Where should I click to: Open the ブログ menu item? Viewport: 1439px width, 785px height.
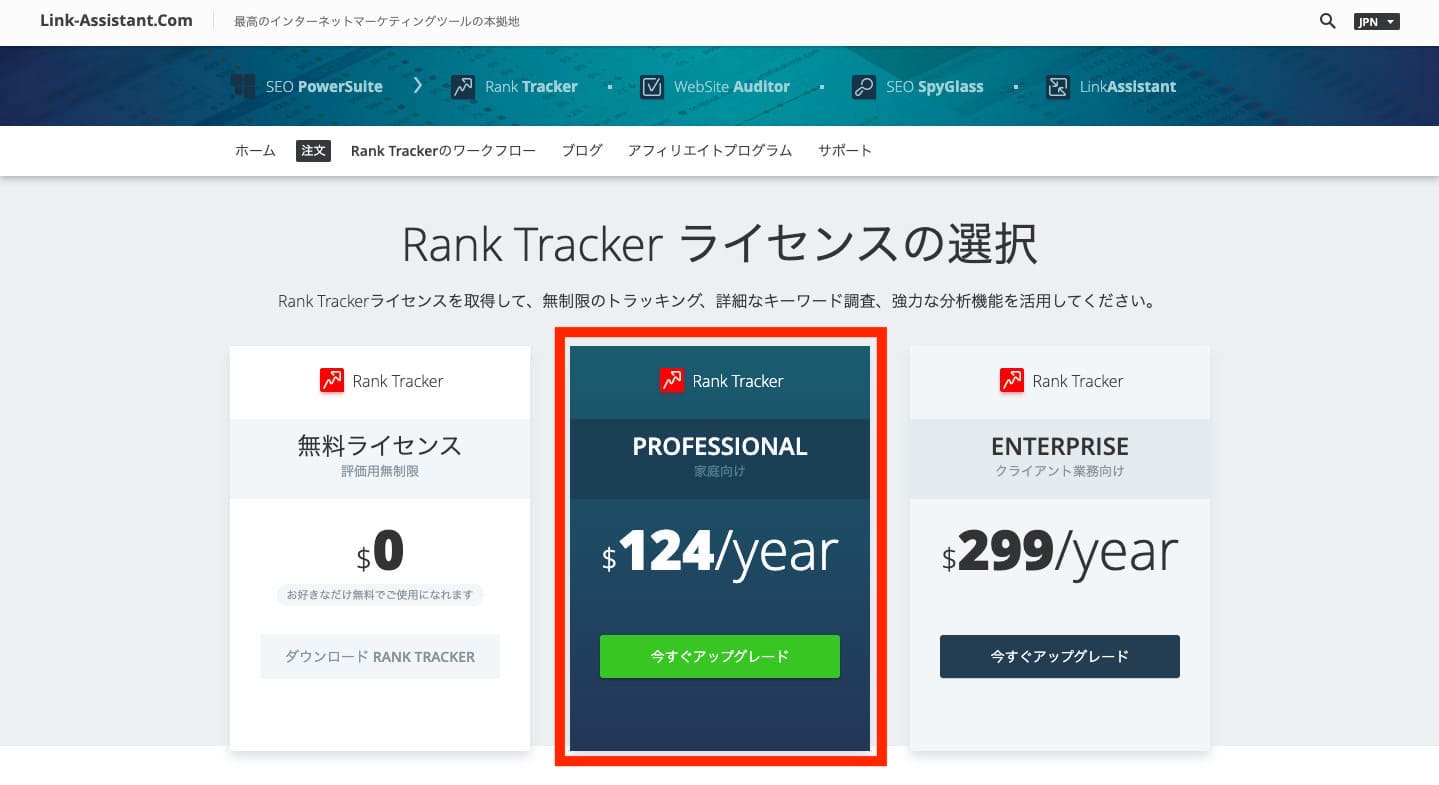point(582,151)
